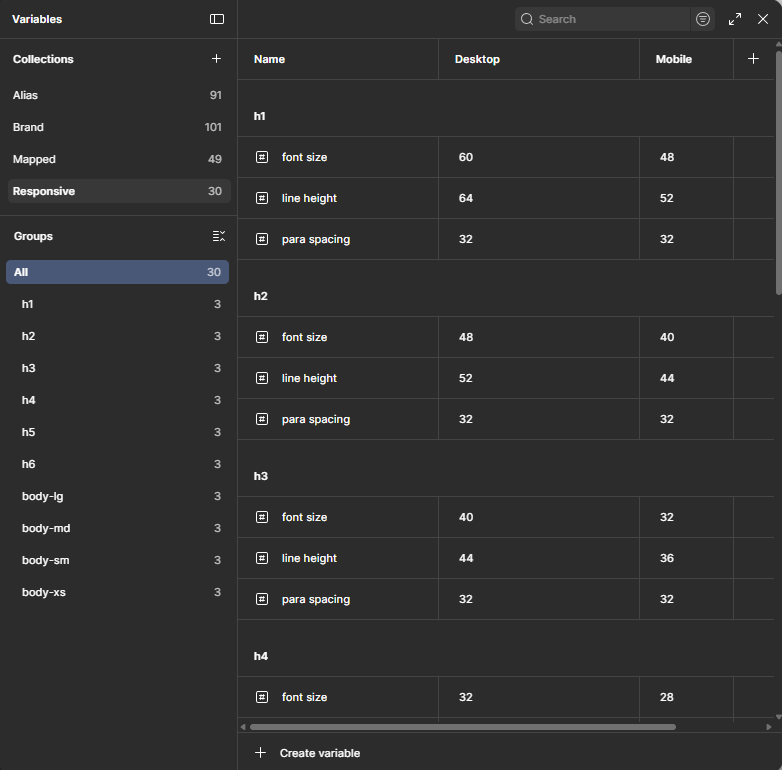Select the Responsive collection
This screenshot has height=770, width=782.
[x=119, y=191]
